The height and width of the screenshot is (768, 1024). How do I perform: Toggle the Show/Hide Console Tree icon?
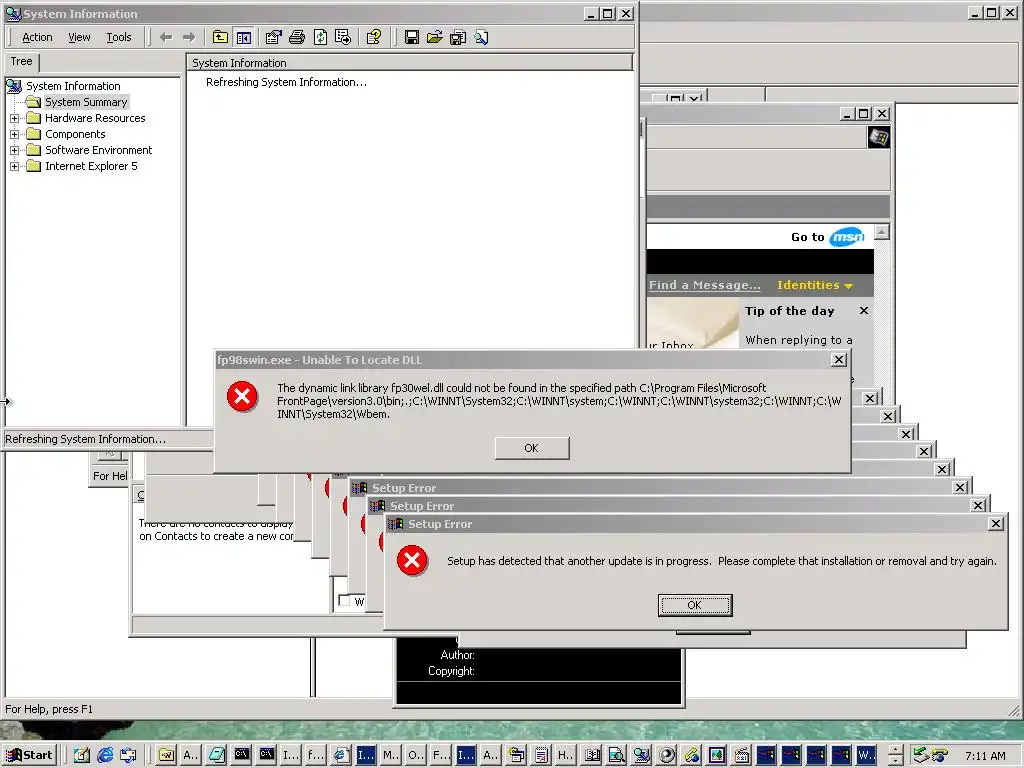coord(244,37)
